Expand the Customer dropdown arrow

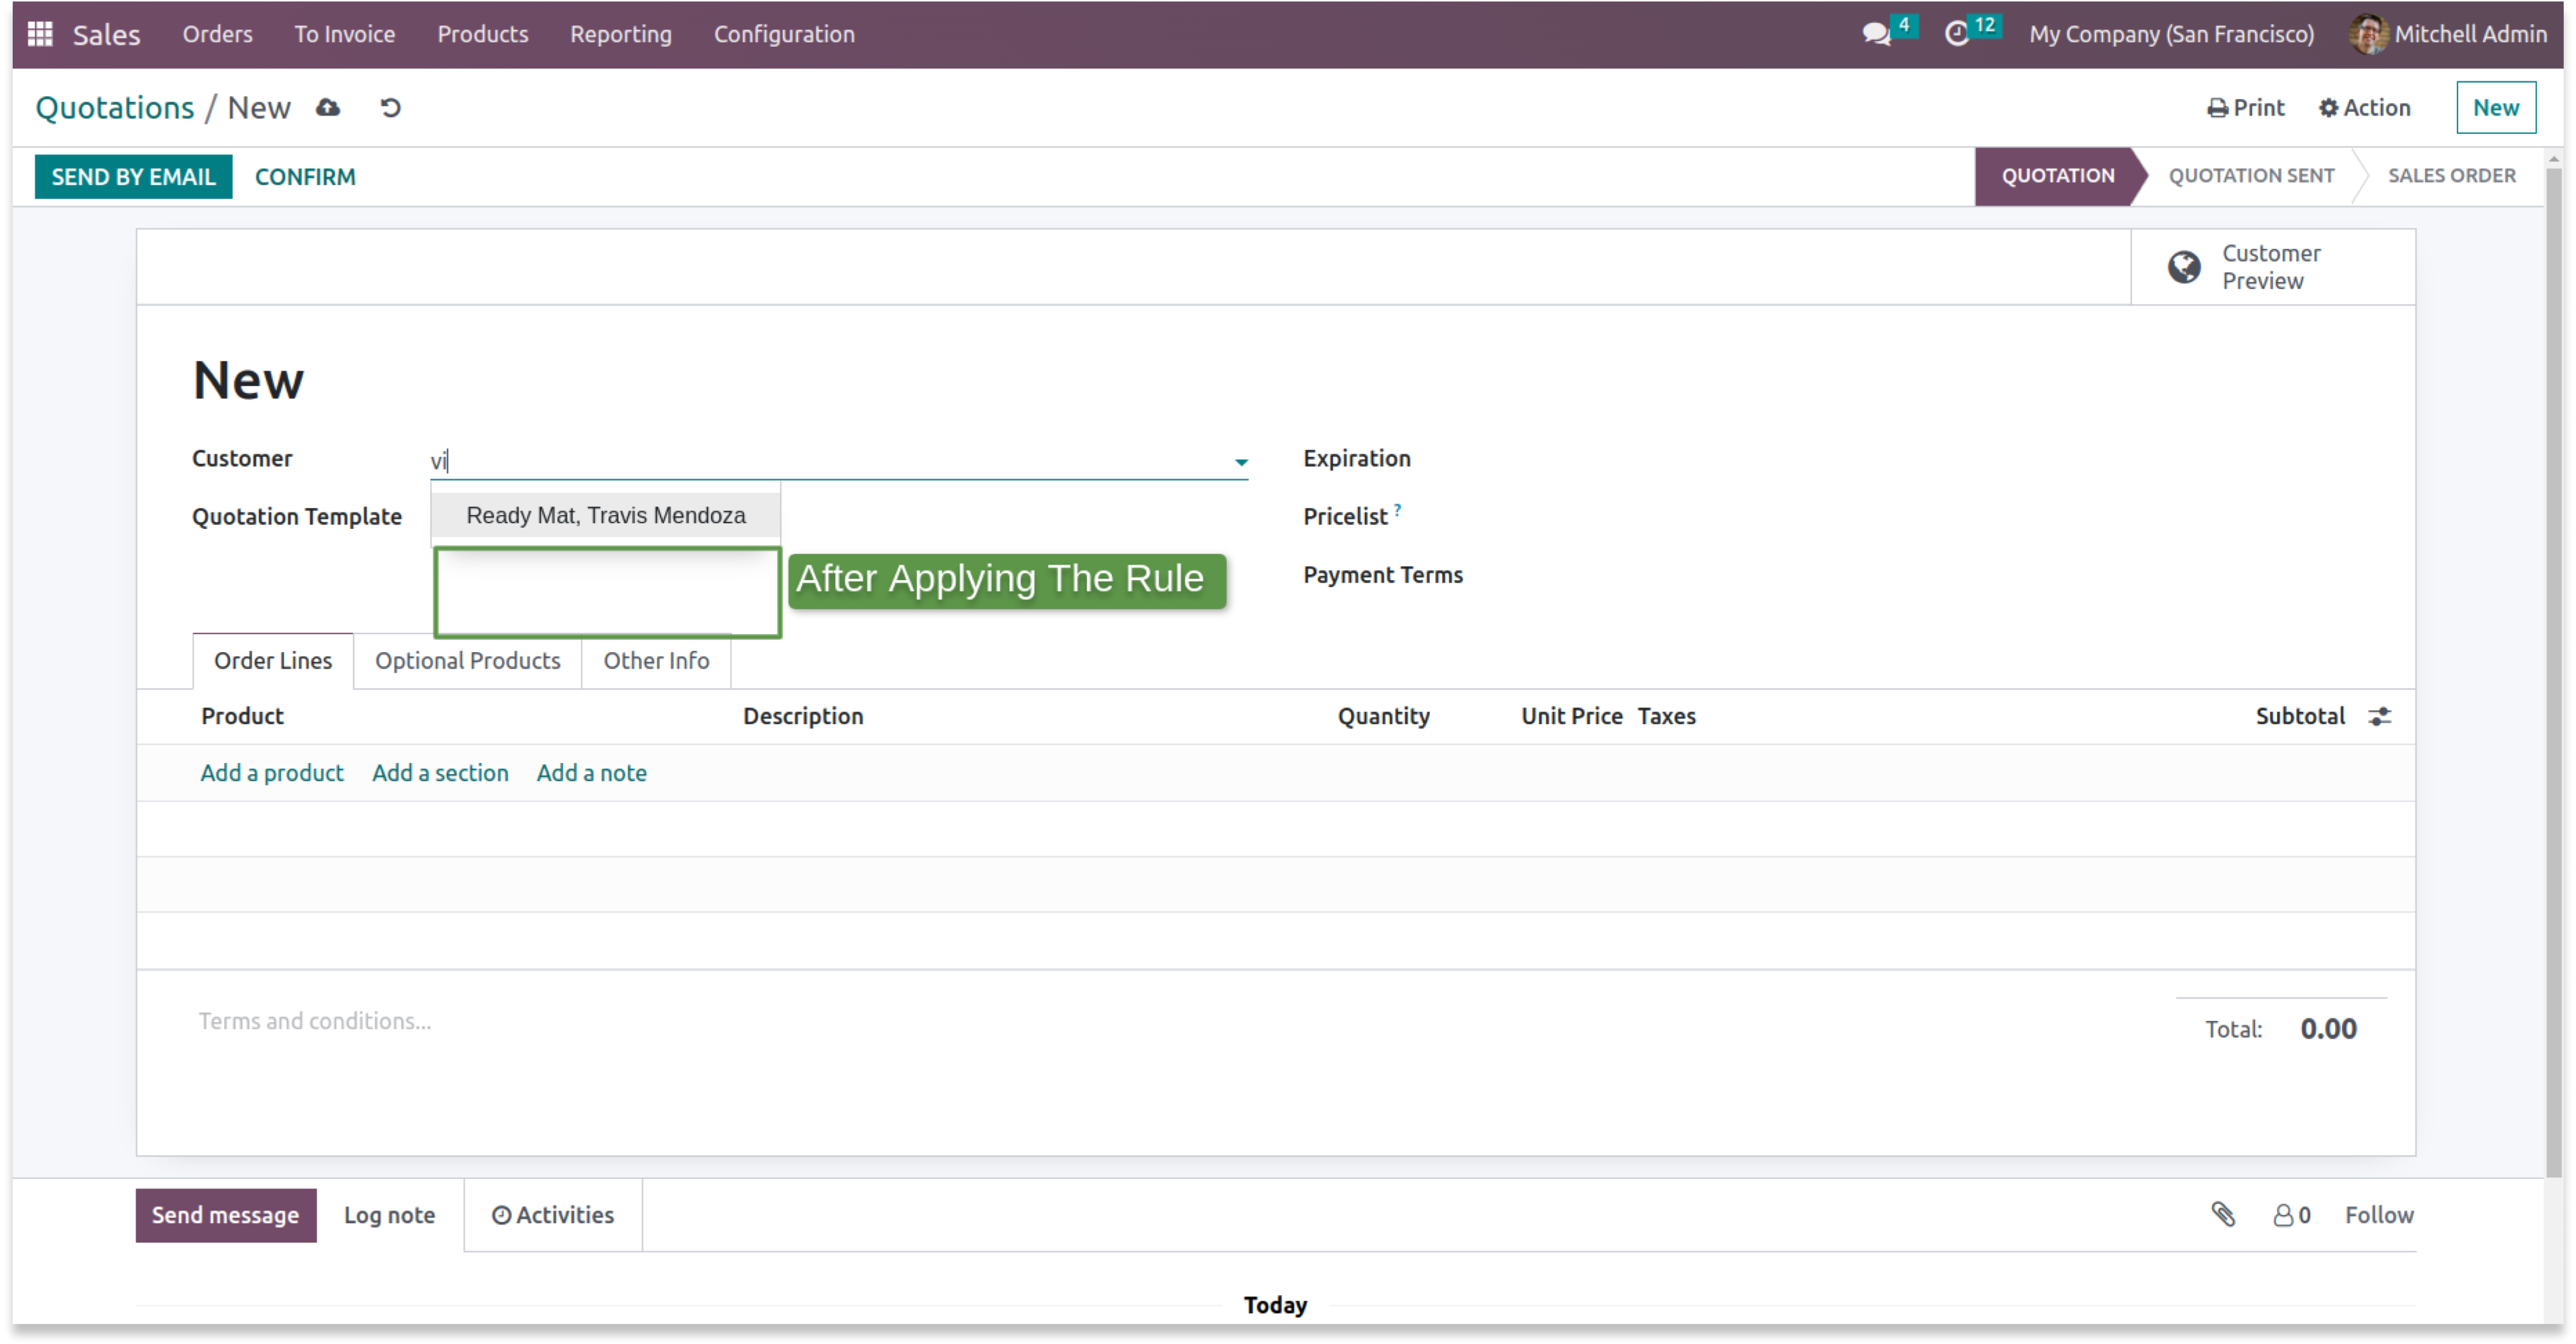[x=1240, y=462]
